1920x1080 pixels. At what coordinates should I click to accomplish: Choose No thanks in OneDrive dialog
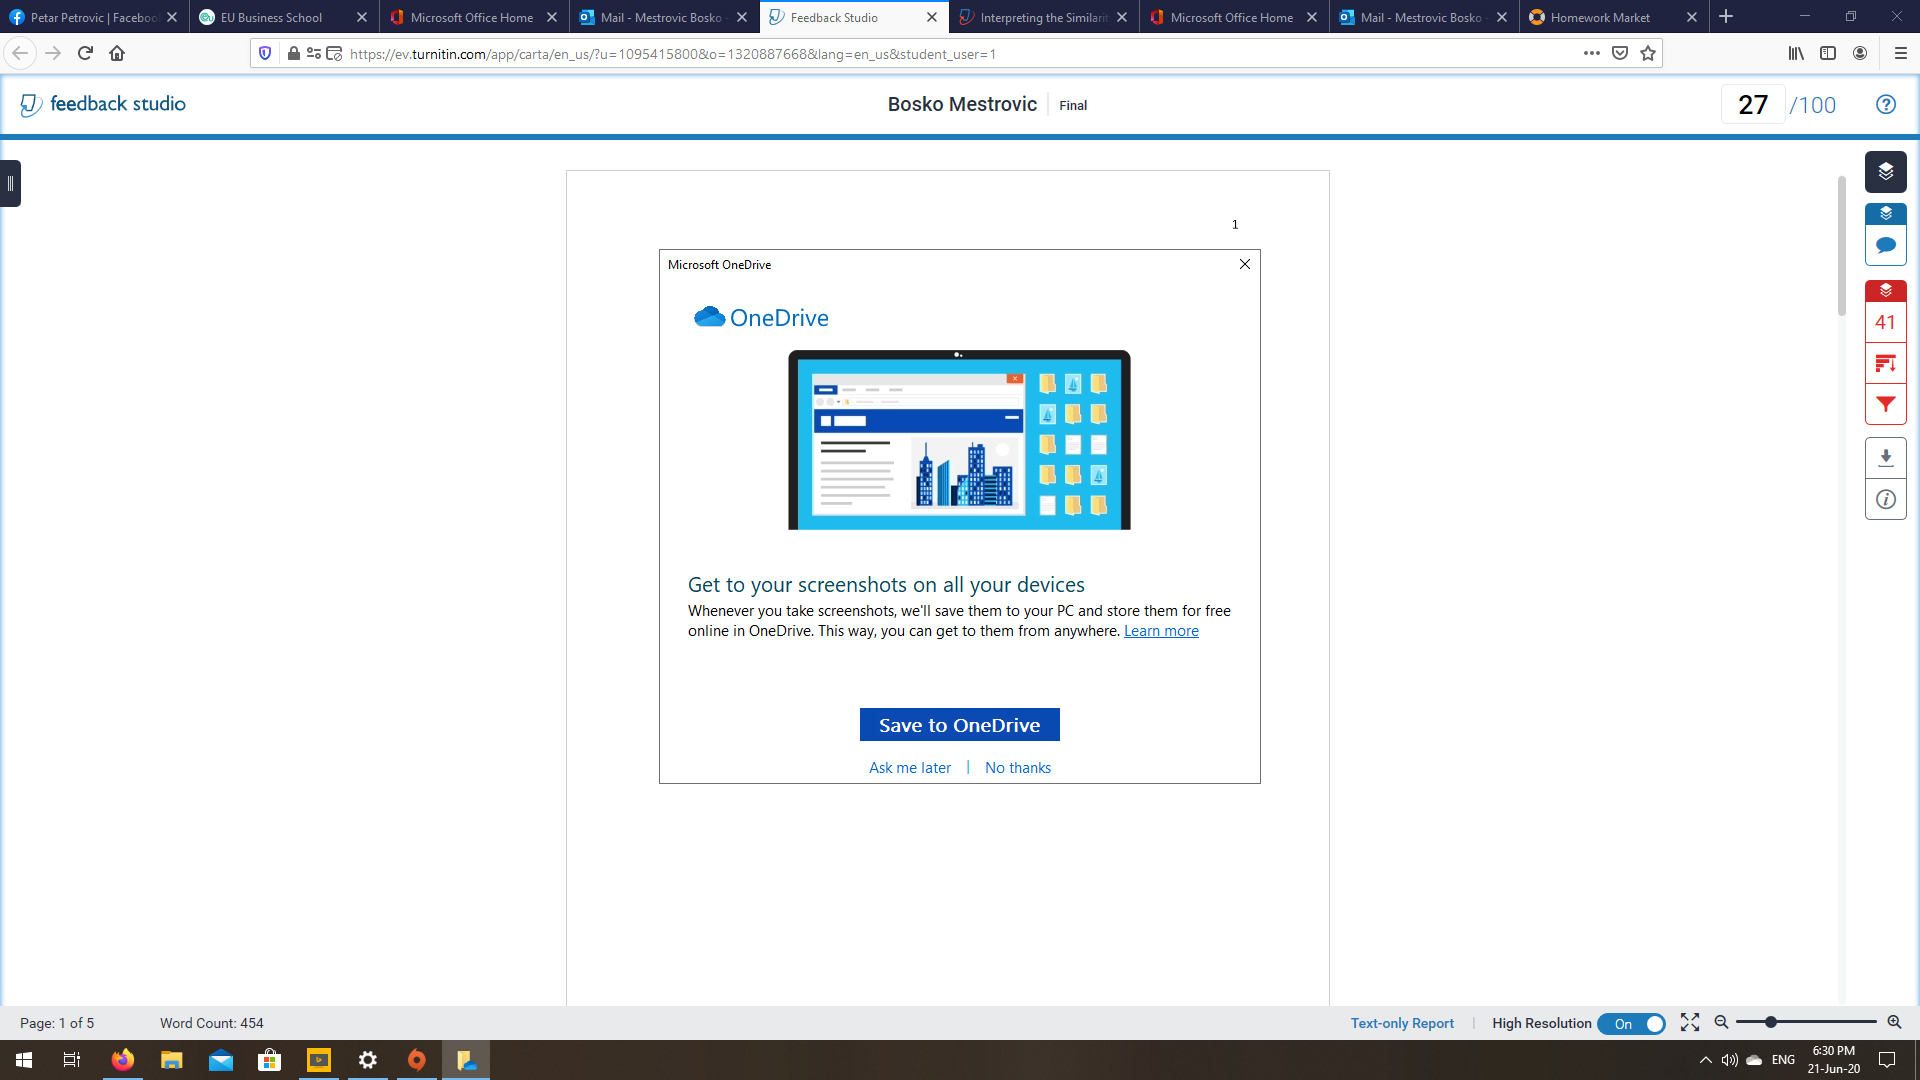(1018, 768)
